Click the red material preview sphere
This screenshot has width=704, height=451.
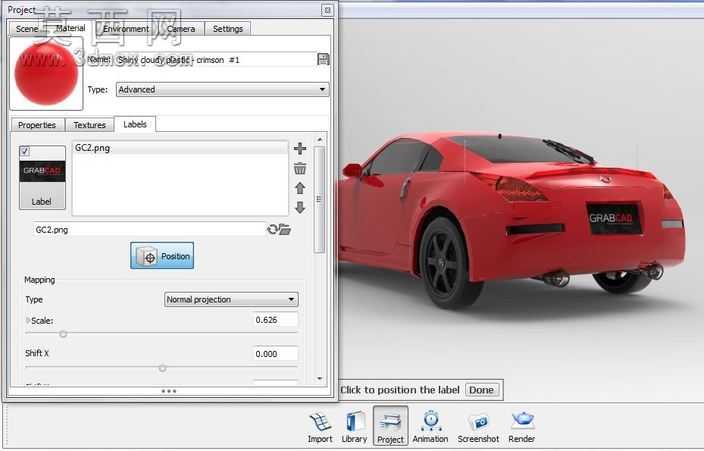[x=46, y=74]
